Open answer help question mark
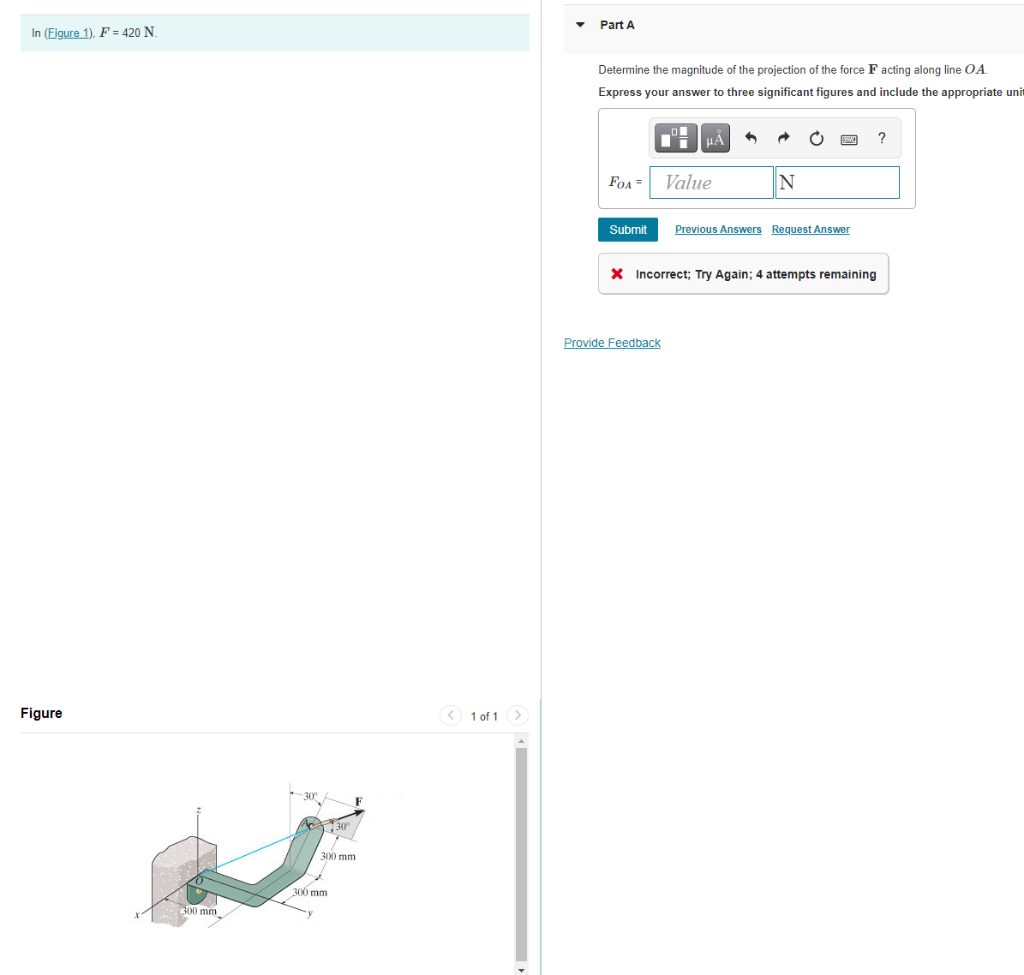1024x975 pixels. click(882, 138)
